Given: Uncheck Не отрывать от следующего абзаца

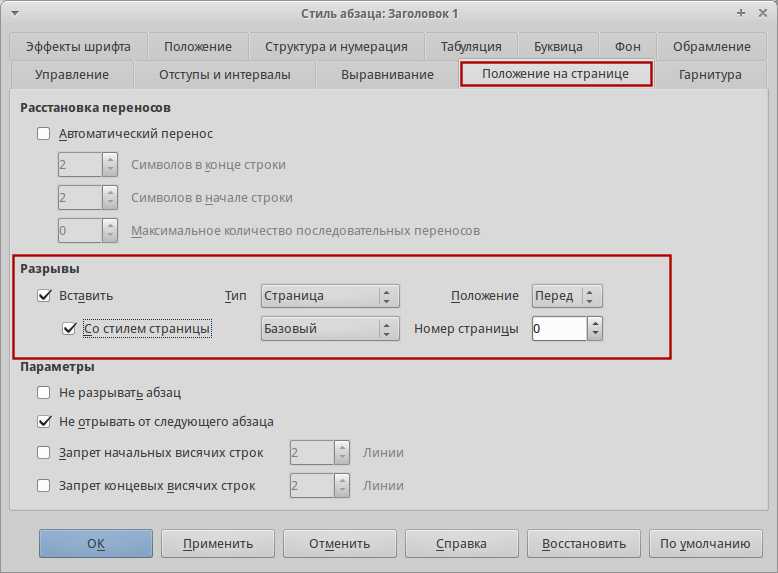Looking at the screenshot, I should (44, 422).
